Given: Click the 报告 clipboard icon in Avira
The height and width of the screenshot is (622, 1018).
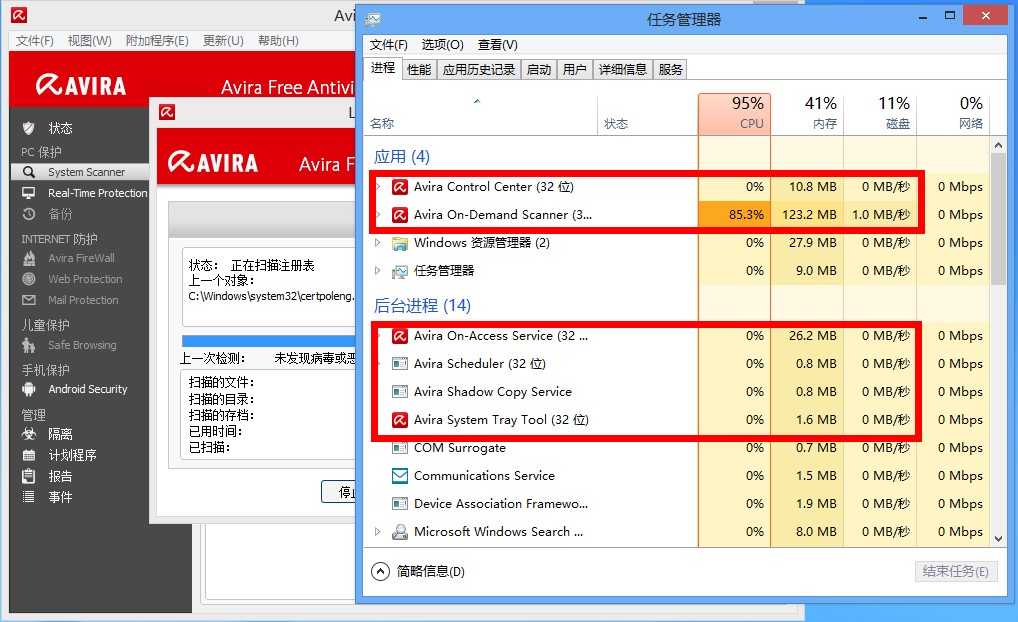Looking at the screenshot, I should point(29,476).
